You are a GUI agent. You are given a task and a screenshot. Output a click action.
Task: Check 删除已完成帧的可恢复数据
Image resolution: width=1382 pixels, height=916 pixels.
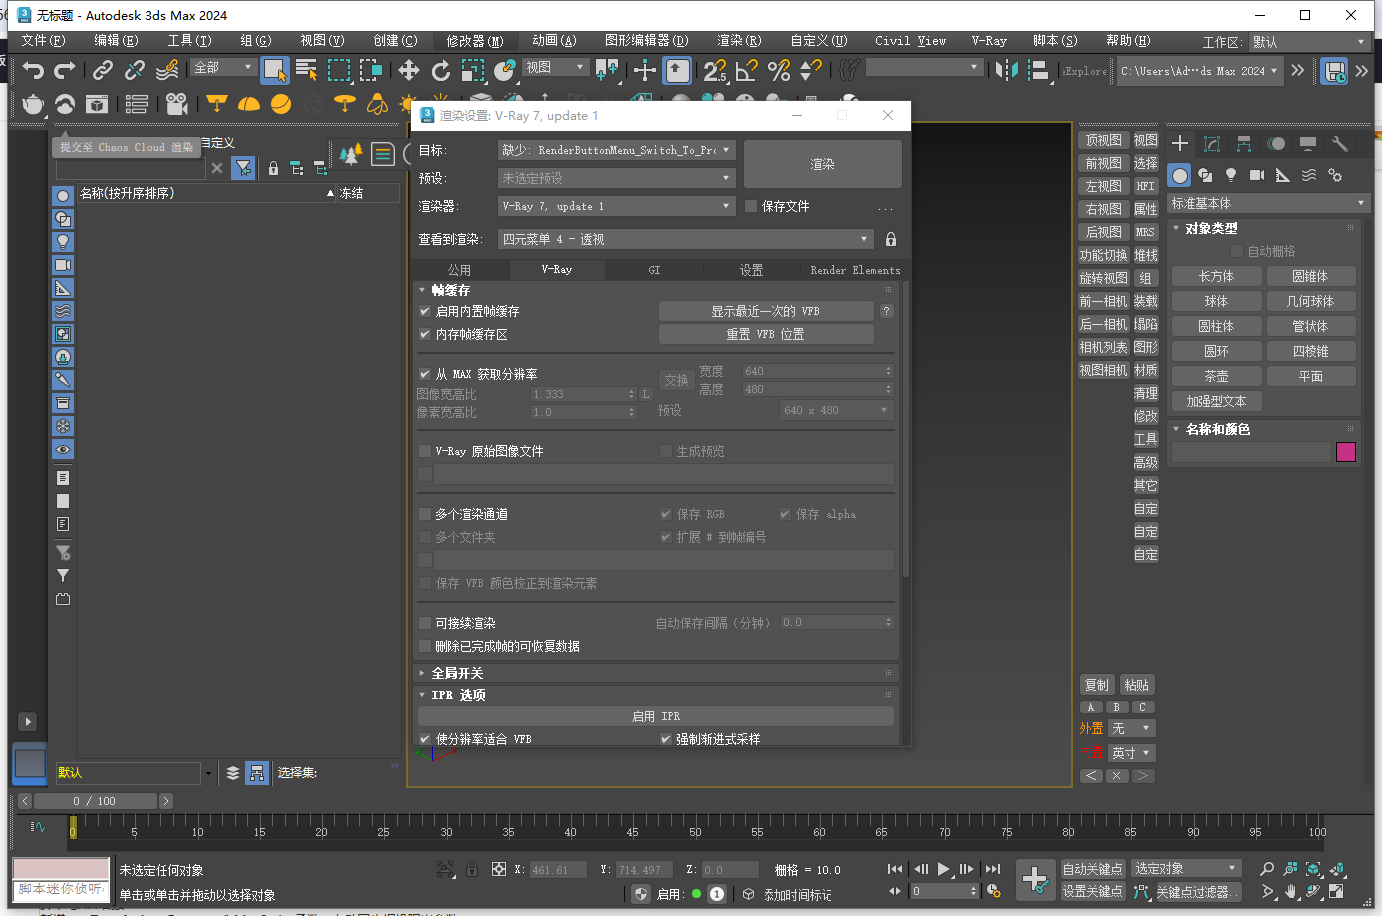point(425,646)
